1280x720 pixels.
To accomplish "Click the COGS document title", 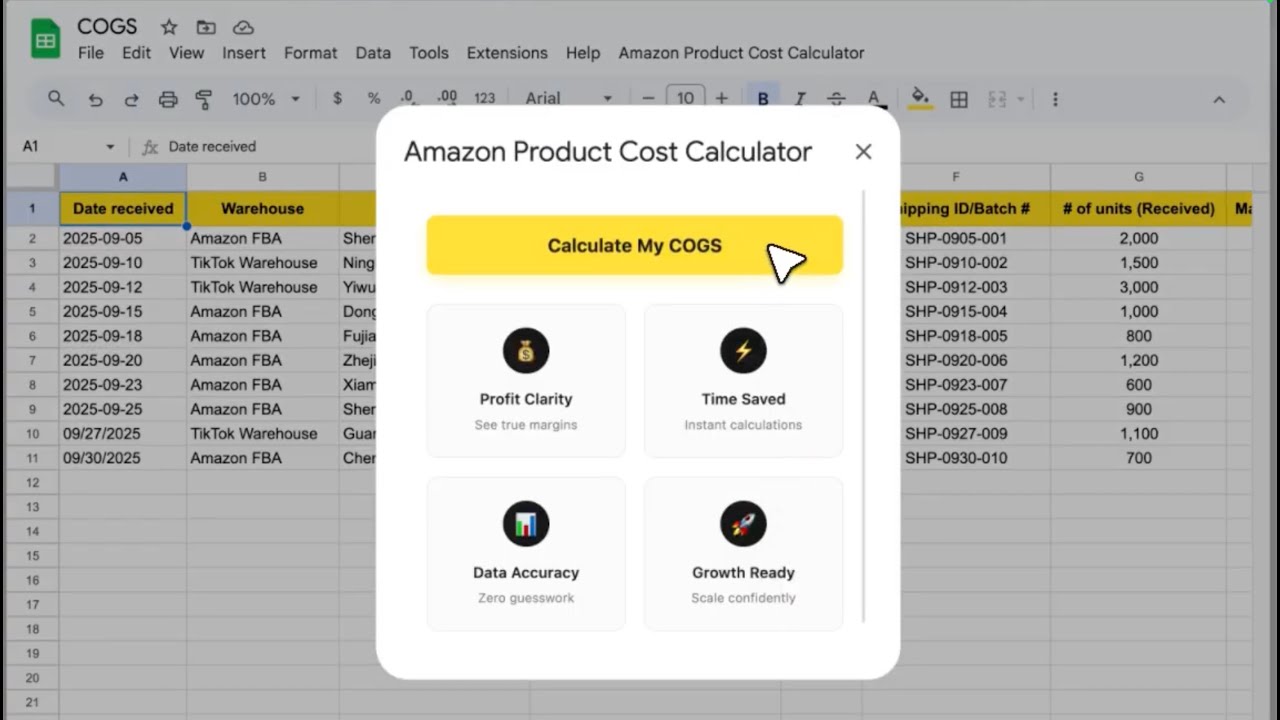I will click(x=107, y=27).
